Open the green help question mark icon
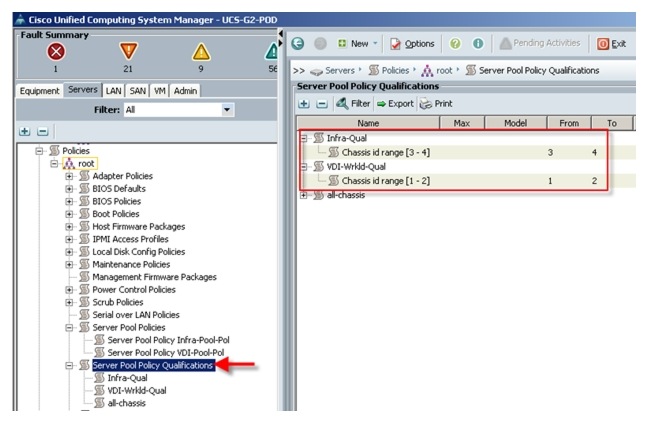 (455, 43)
